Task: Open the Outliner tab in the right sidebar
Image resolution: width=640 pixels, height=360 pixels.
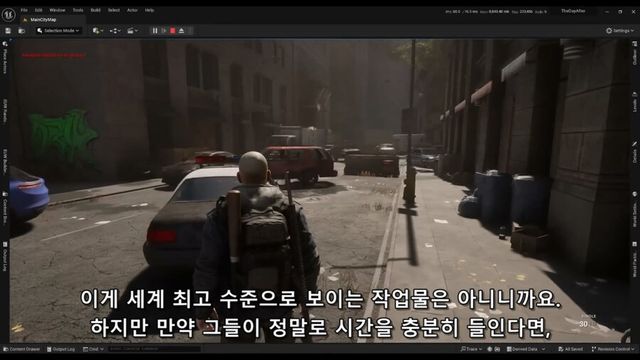Action: coord(634,53)
